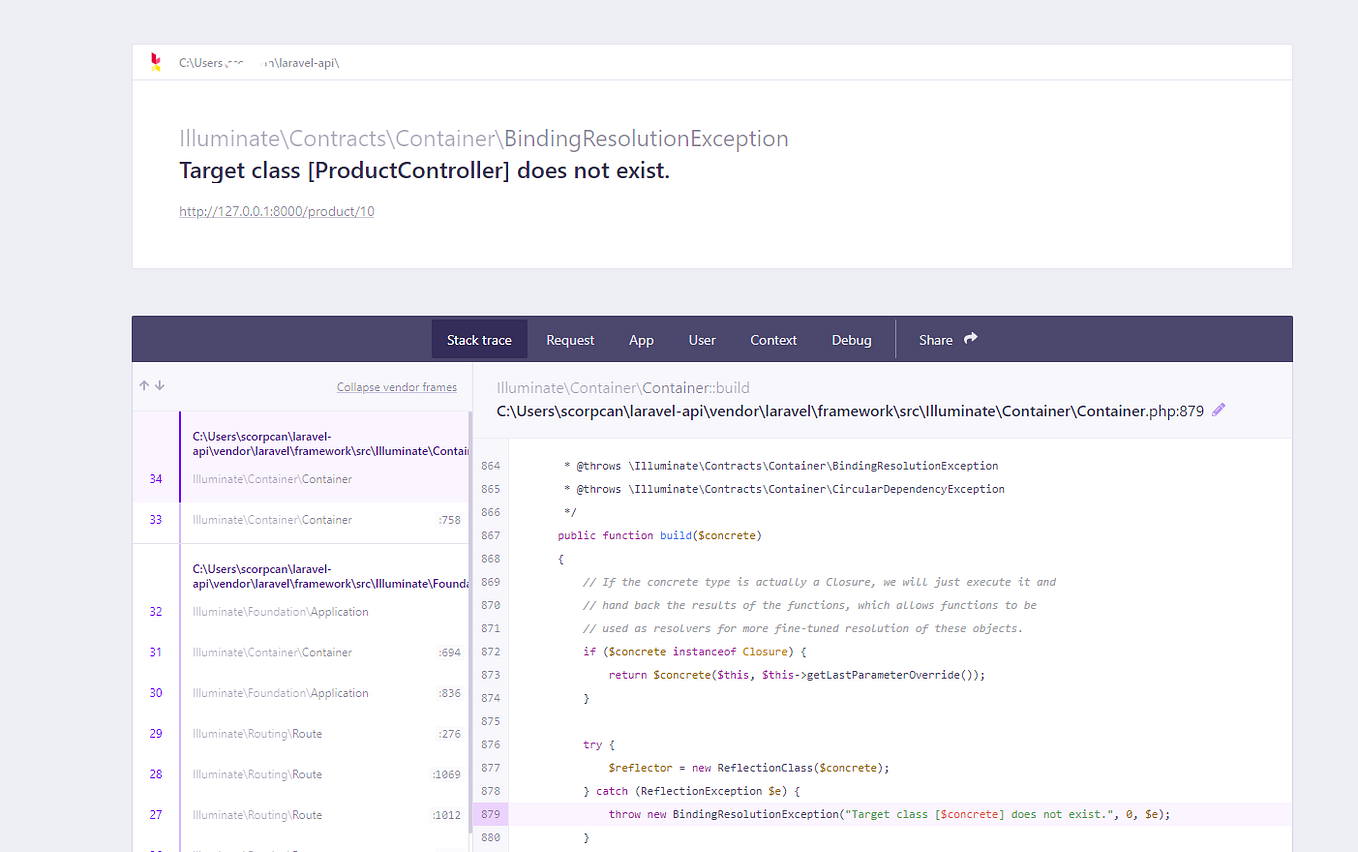Open Container.php in editor via pencil icon
Screen dimensions: 1358x852
tap(1218, 409)
